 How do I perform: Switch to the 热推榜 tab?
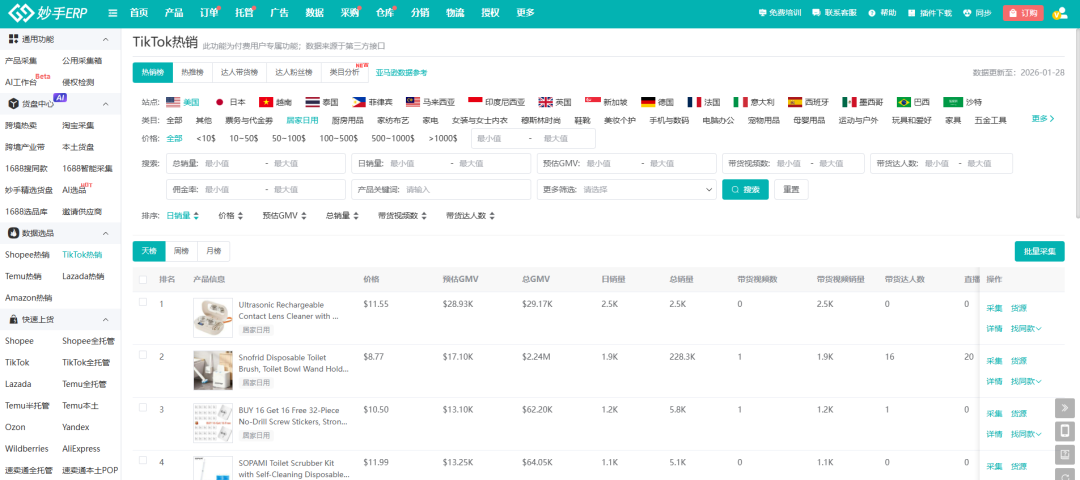(192, 72)
